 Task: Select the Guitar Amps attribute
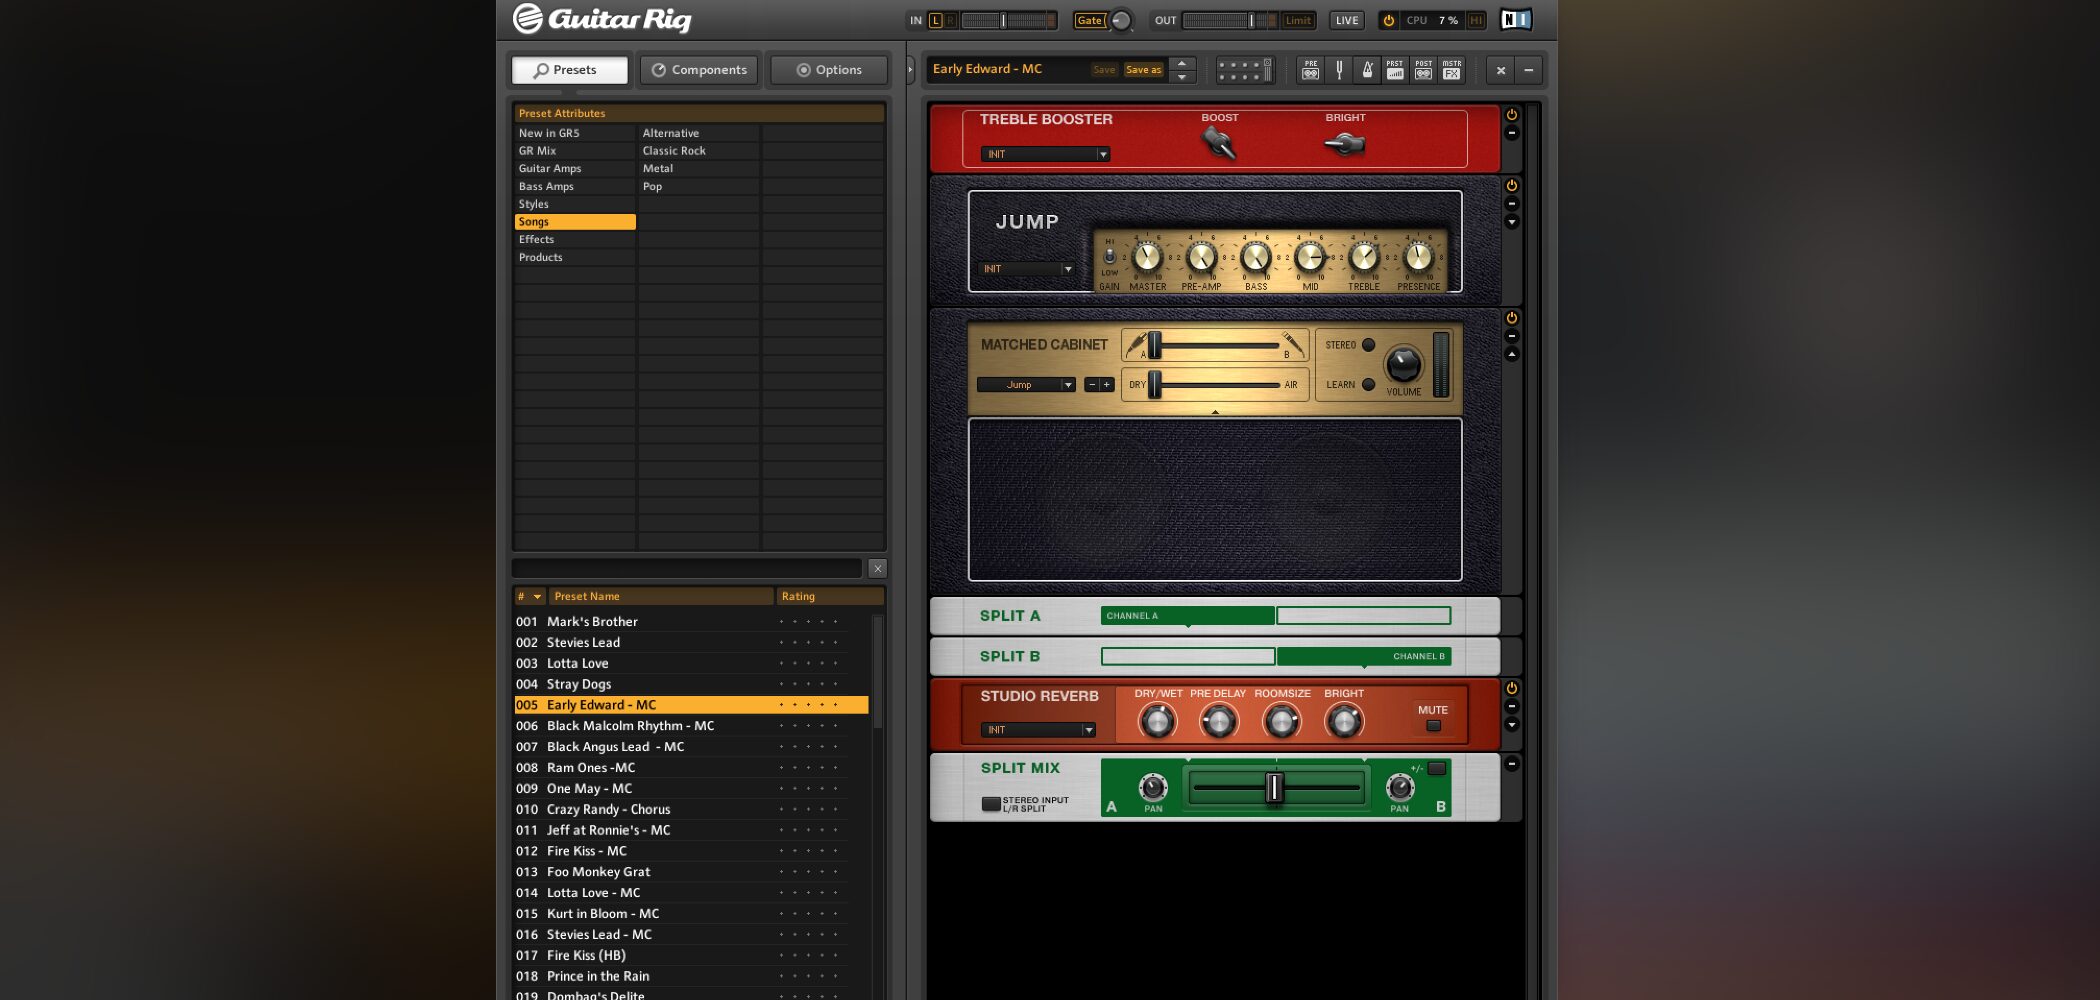[x=575, y=169]
